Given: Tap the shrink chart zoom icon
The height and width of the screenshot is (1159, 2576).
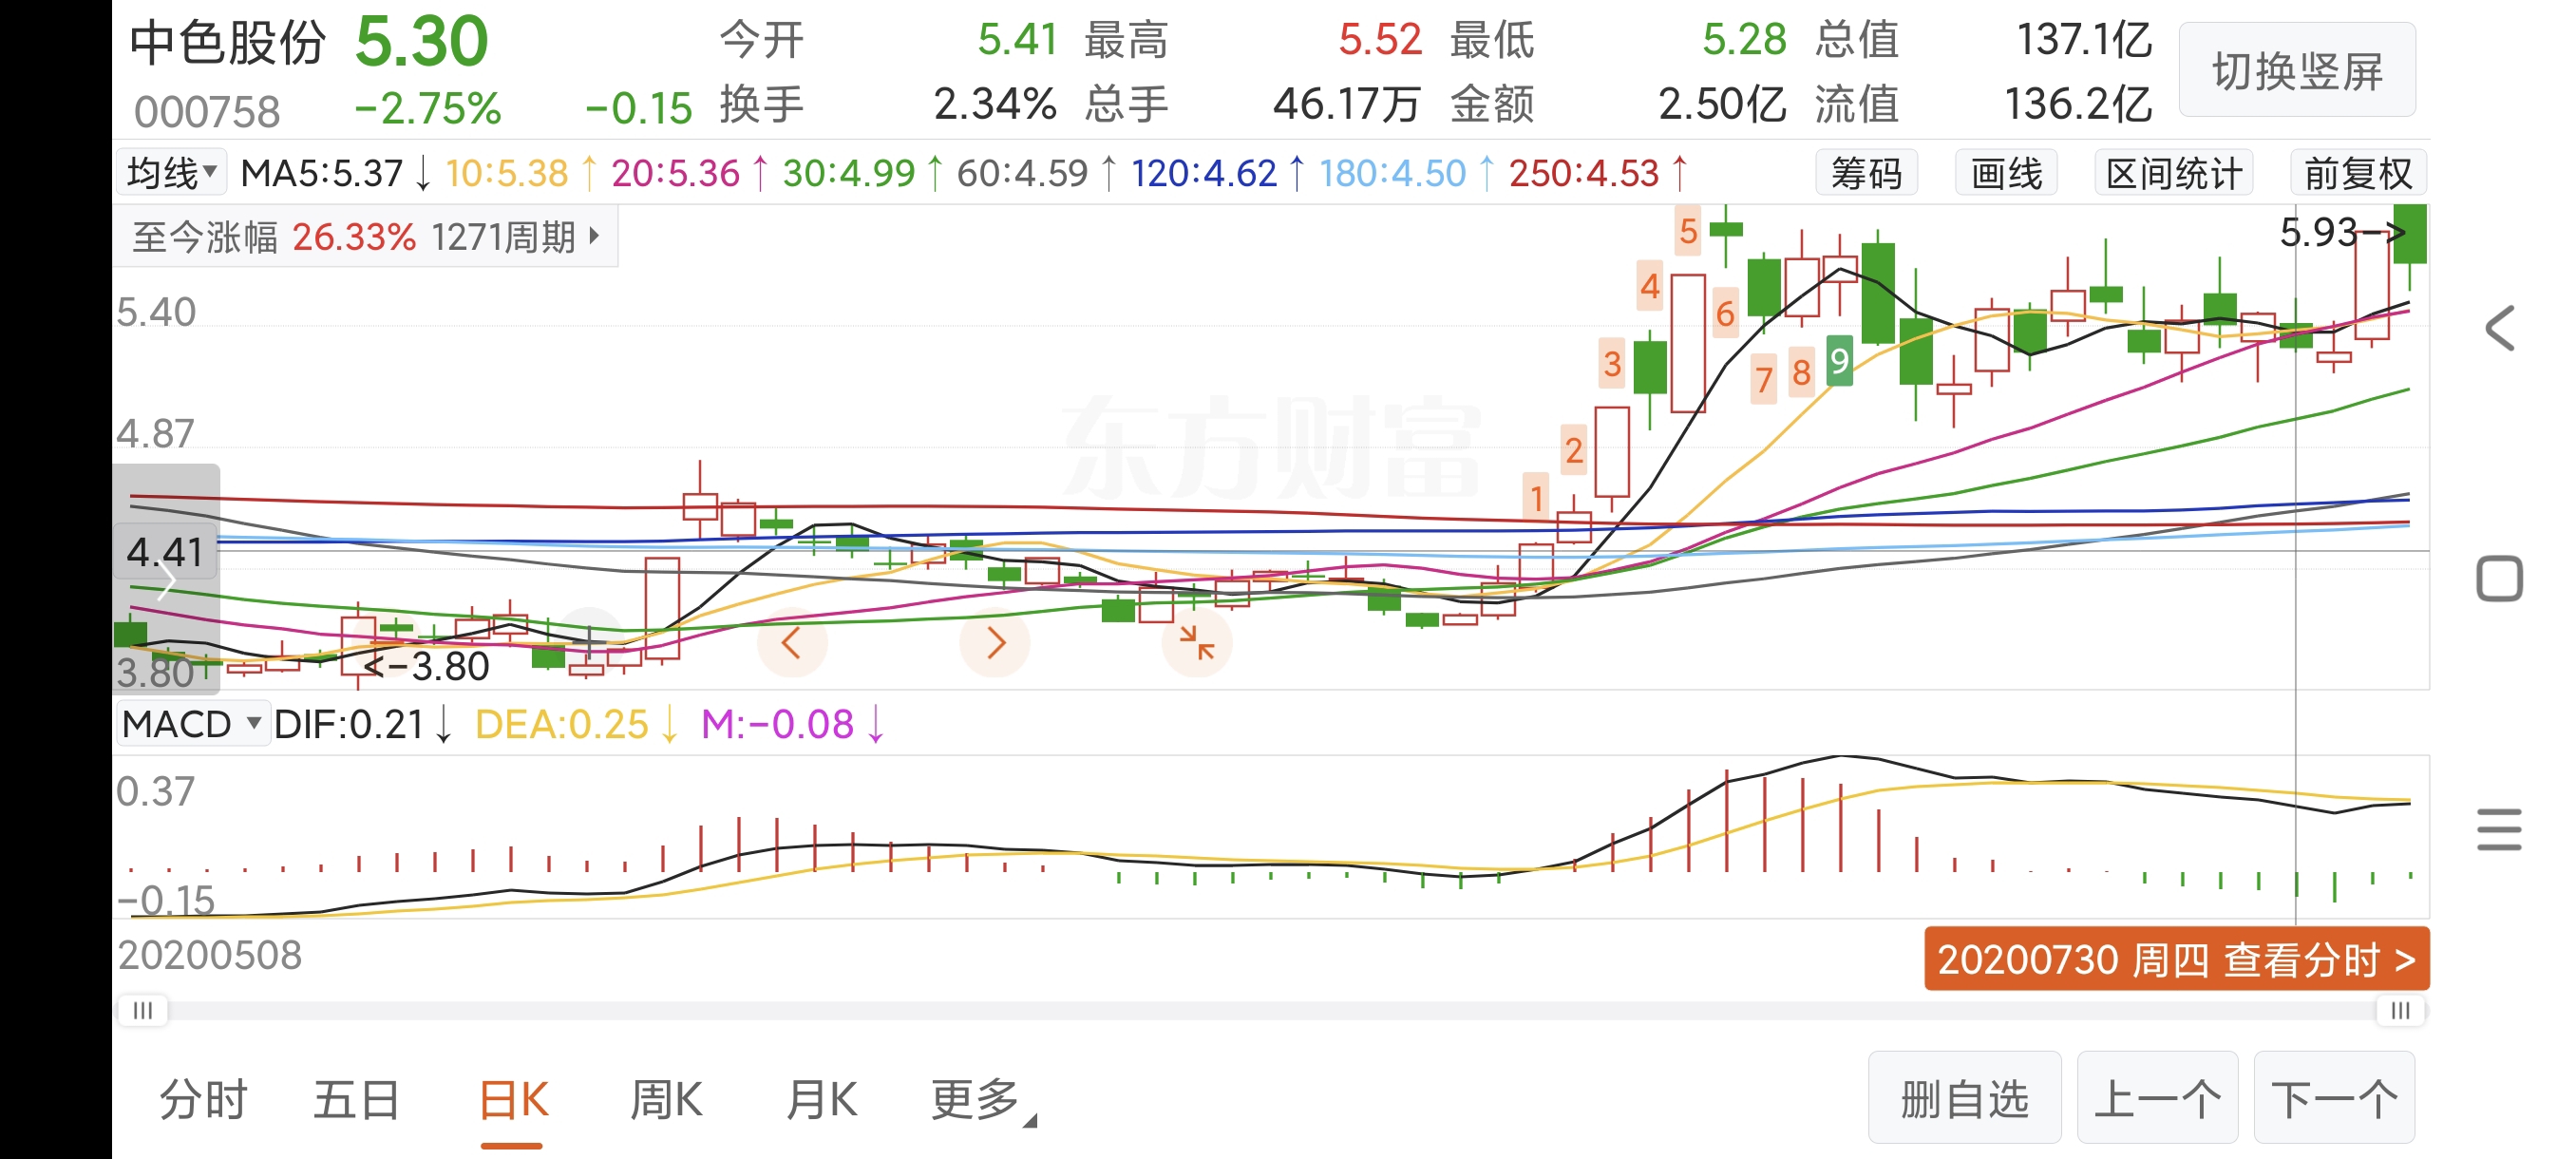Looking at the screenshot, I should pyautogui.click(x=1196, y=643).
